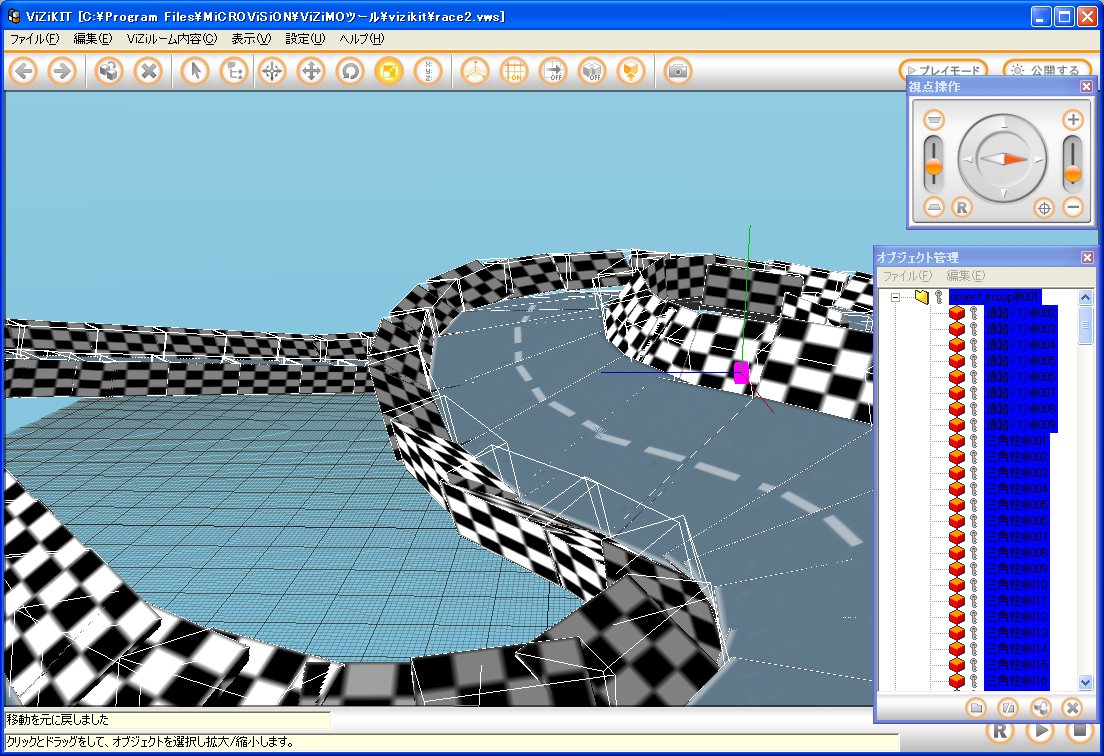
Task: Click the group cubes icon in object panel
Action: (1040, 707)
